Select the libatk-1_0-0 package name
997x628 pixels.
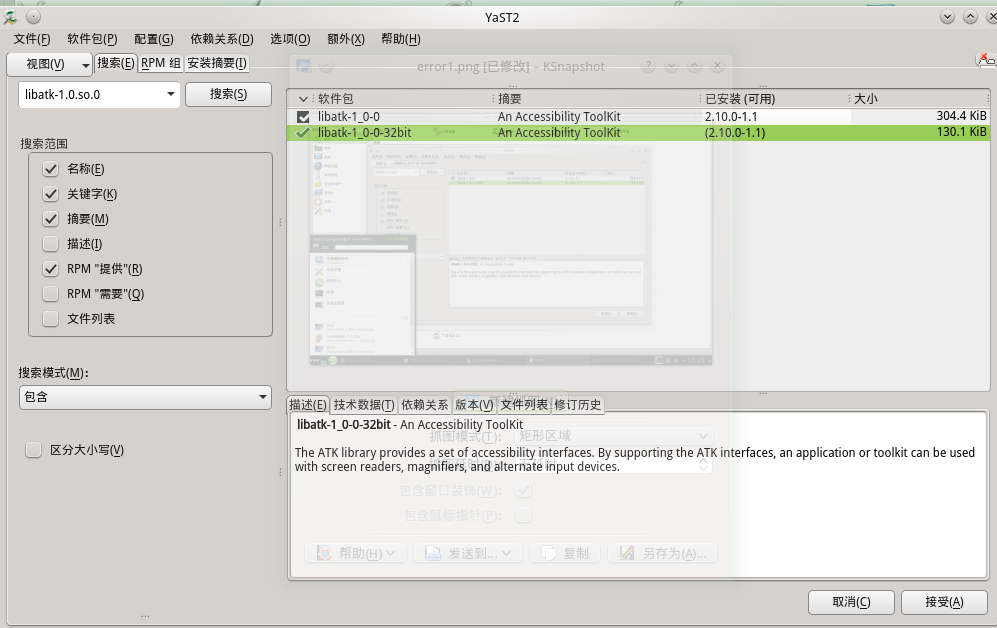(348, 117)
